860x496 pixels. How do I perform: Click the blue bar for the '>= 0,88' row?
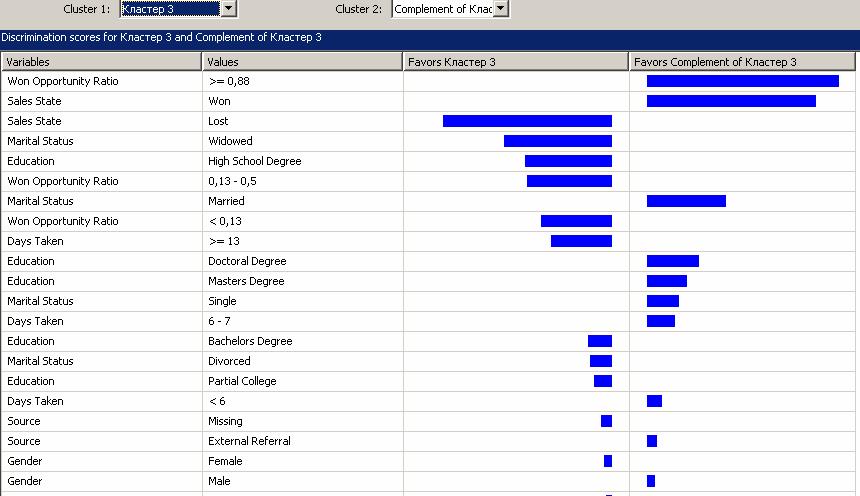coord(743,81)
